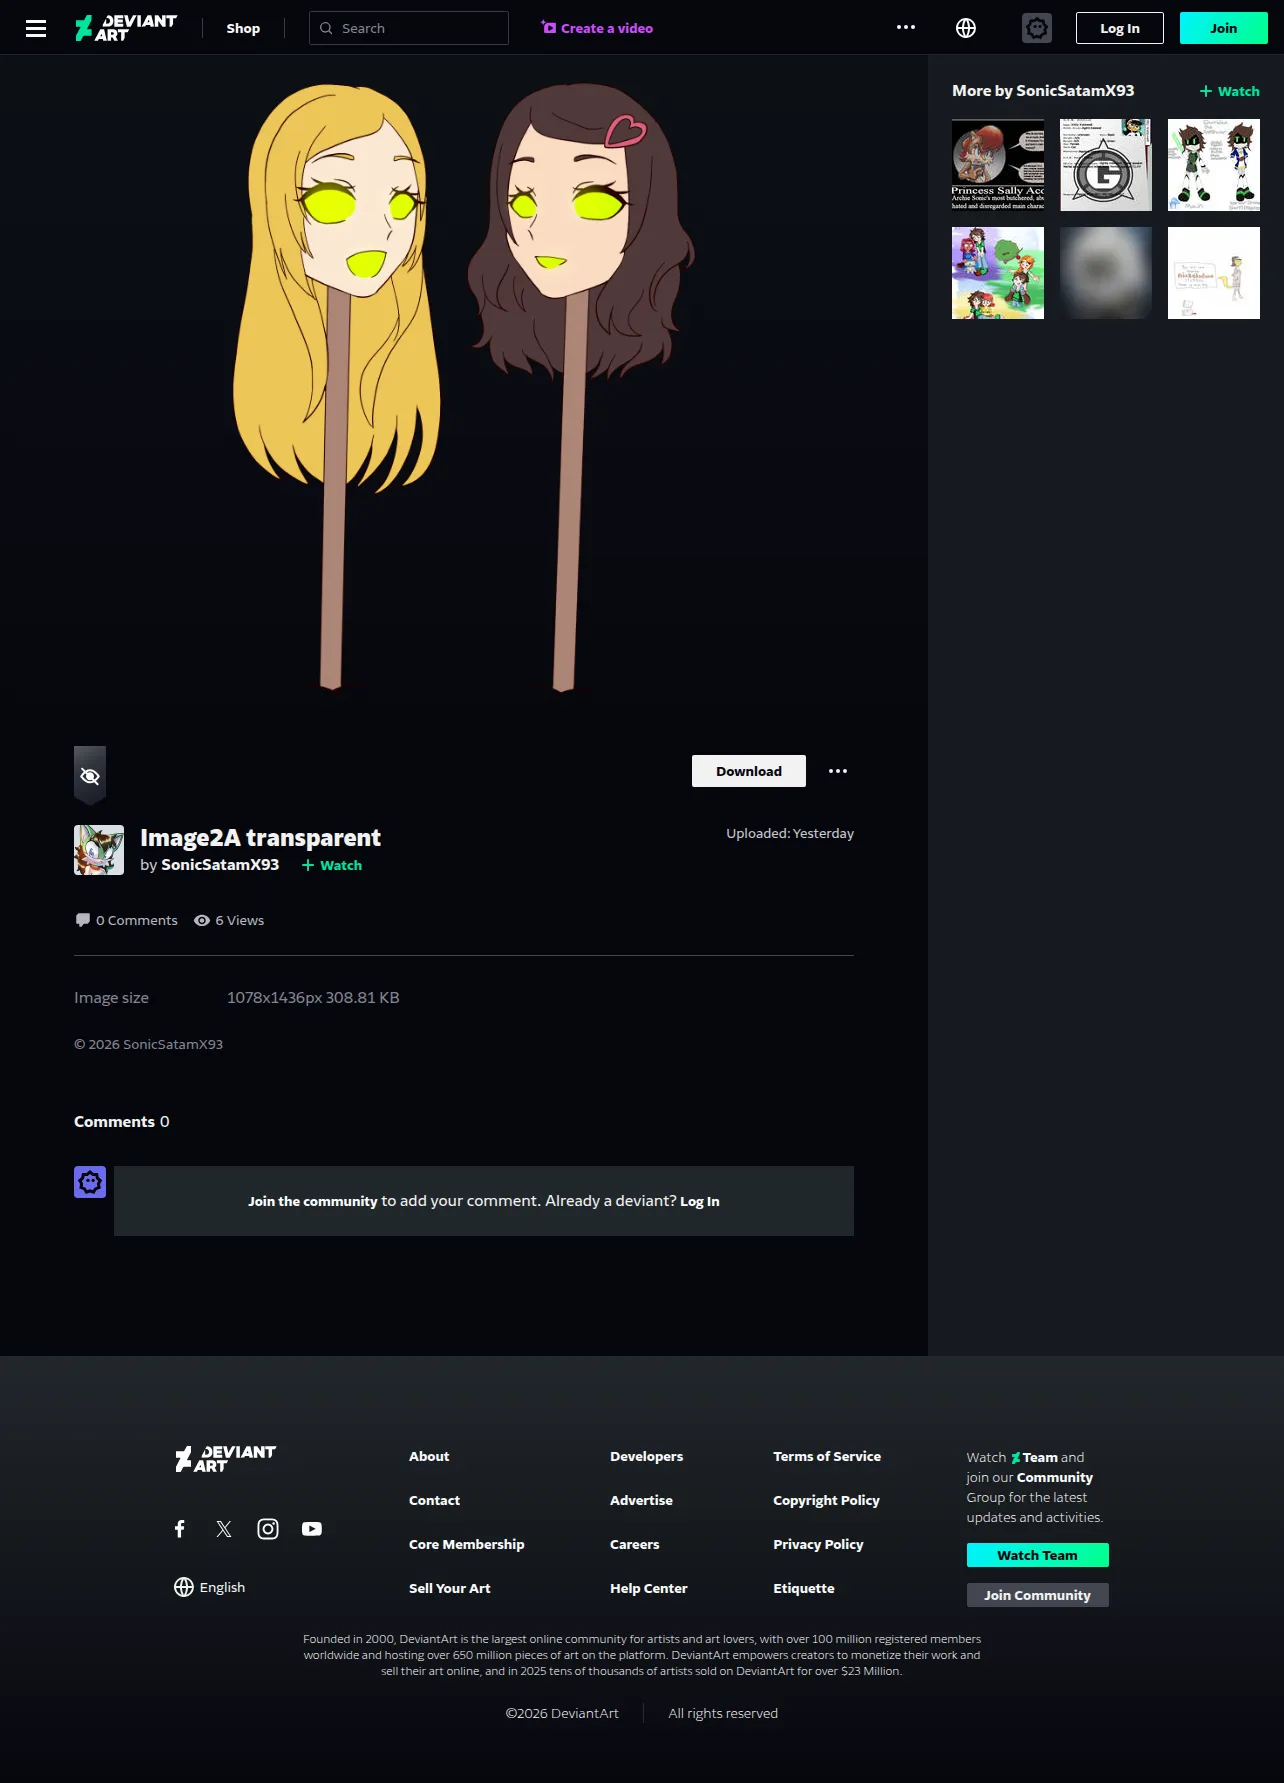Toggle Watch next to the author name
The image size is (1284, 1783).
click(332, 865)
